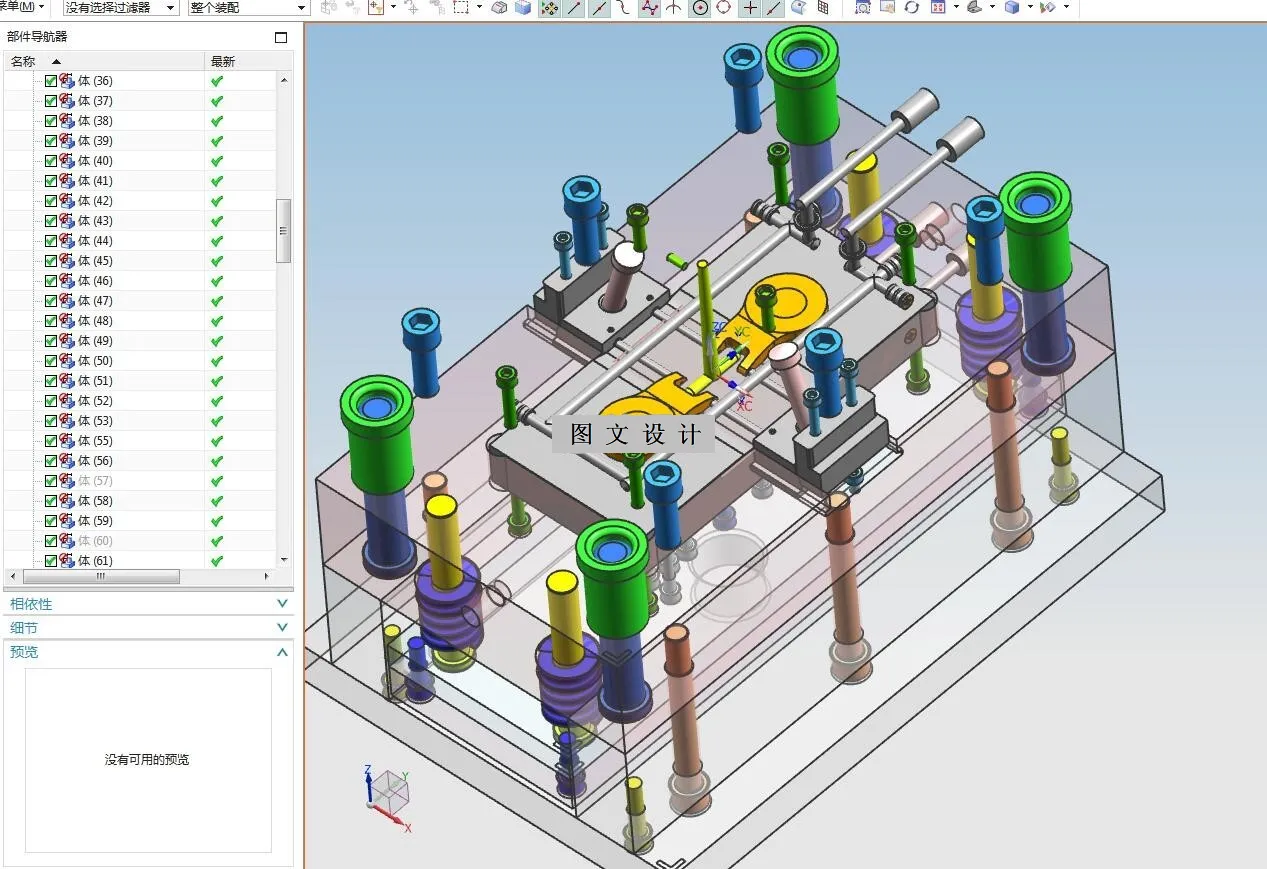Open the 整个装配 scope dropdown

tap(247, 8)
